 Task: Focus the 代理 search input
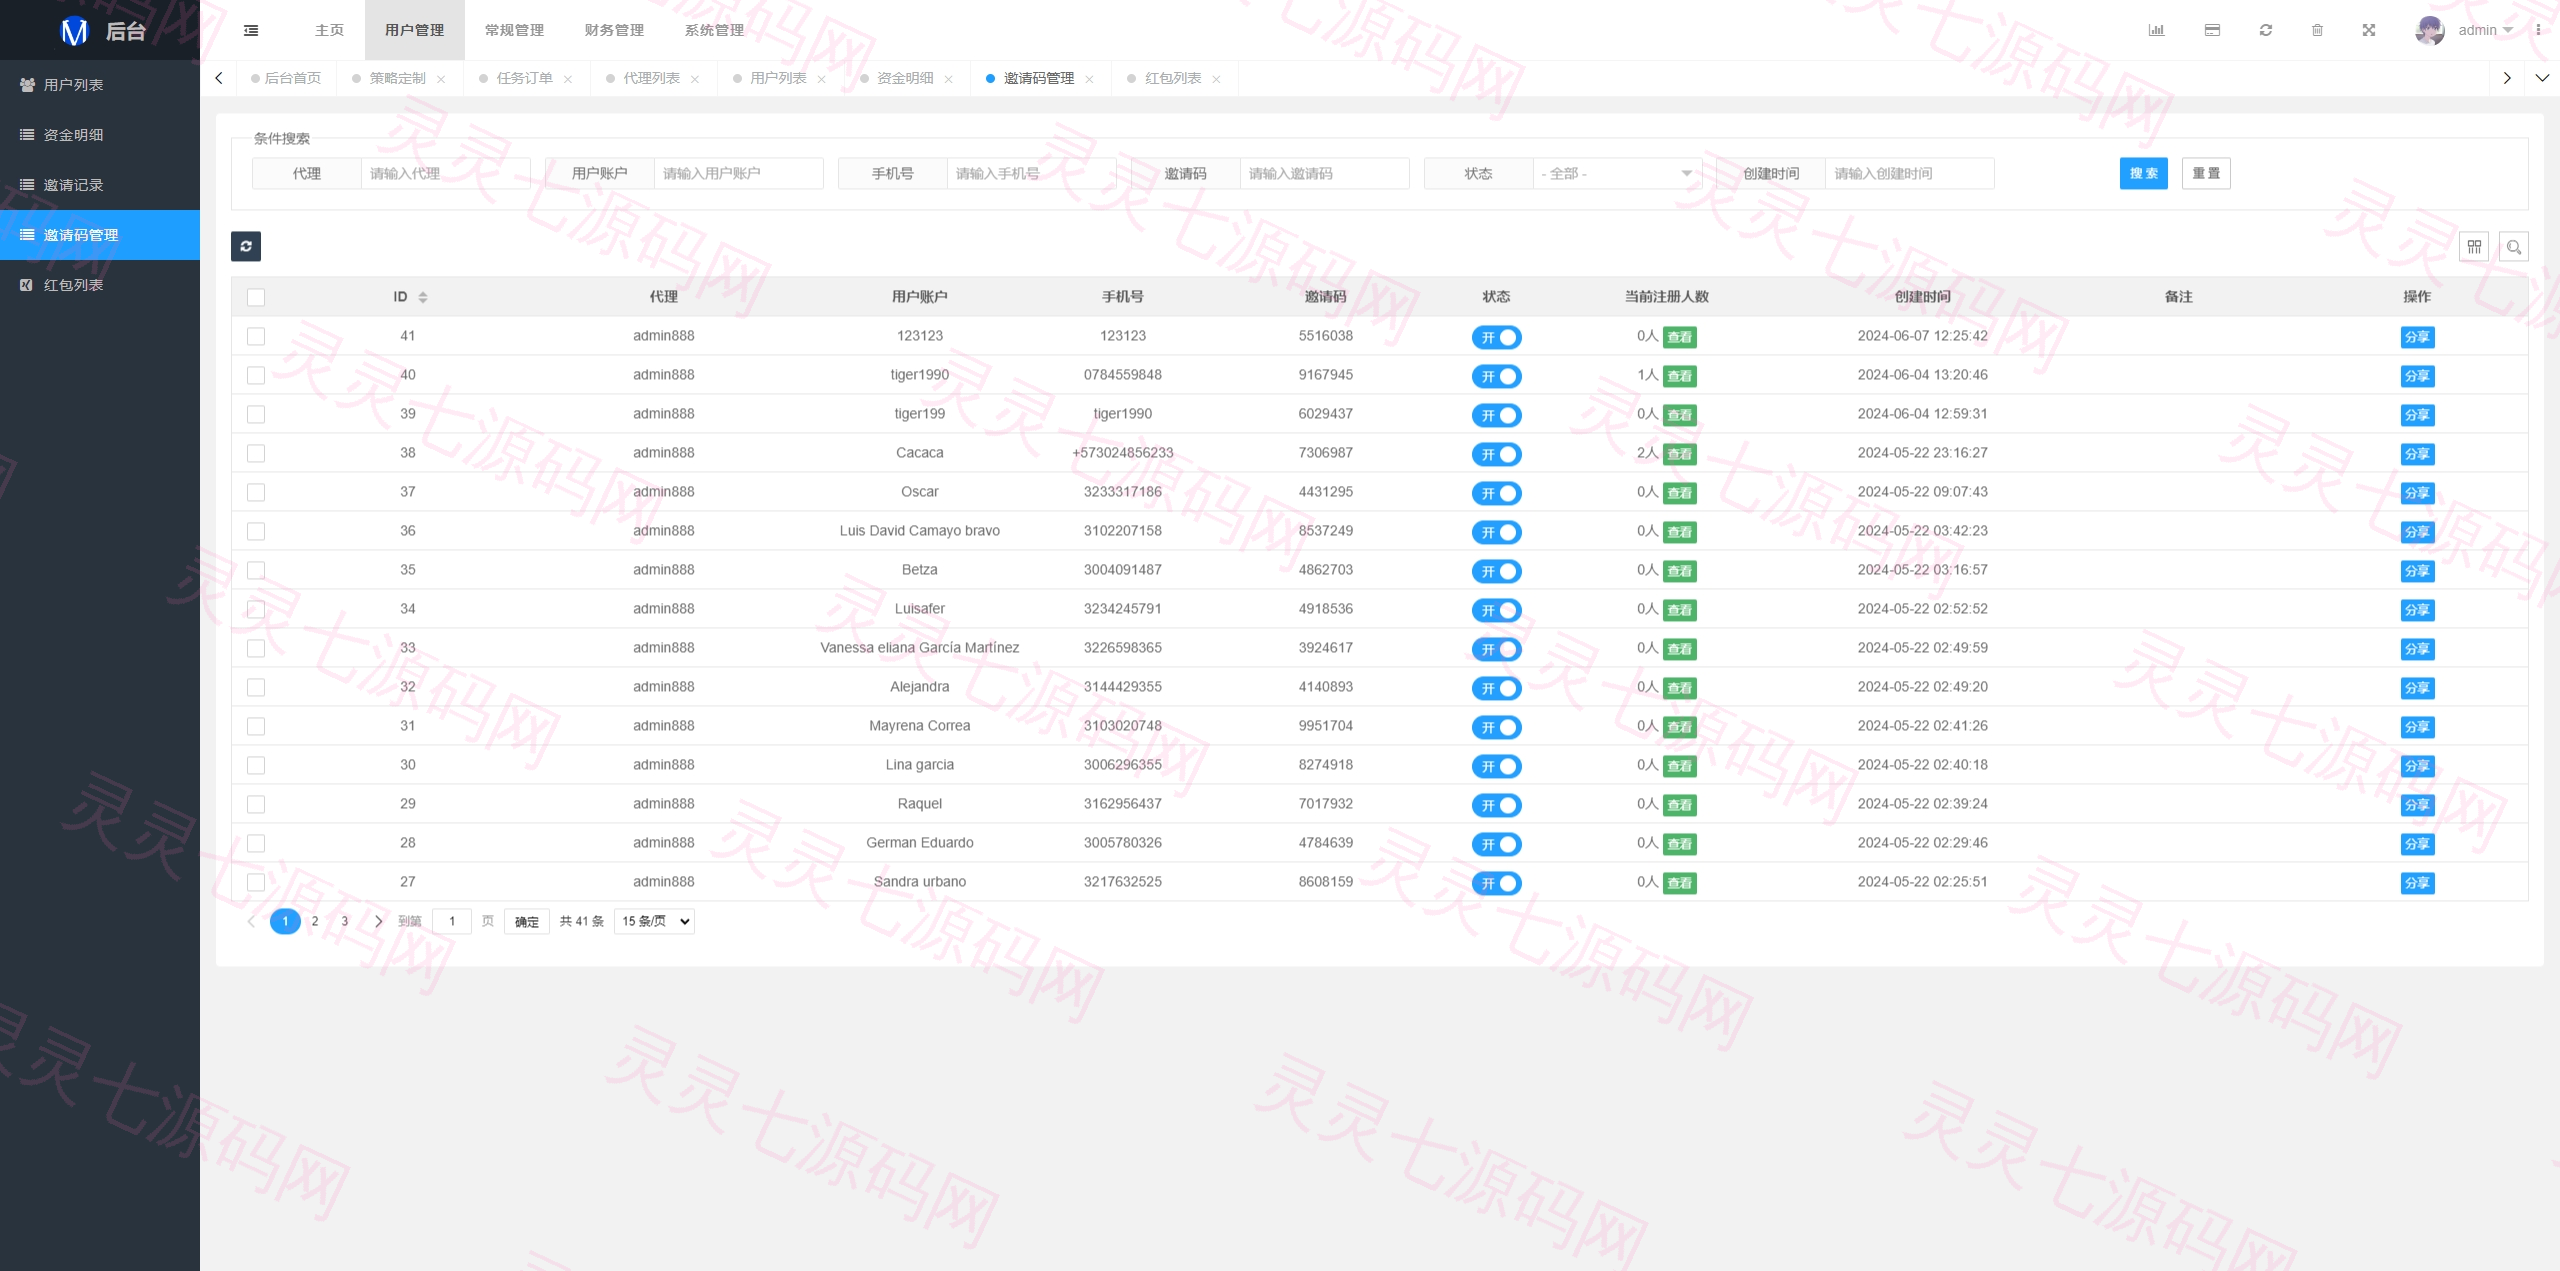coord(446,173)
